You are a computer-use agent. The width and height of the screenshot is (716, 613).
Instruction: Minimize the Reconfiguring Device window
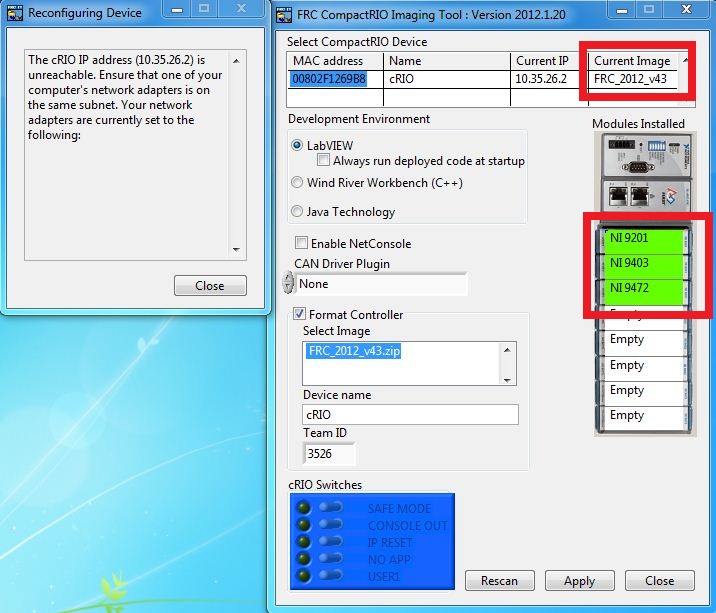(177, 9)
